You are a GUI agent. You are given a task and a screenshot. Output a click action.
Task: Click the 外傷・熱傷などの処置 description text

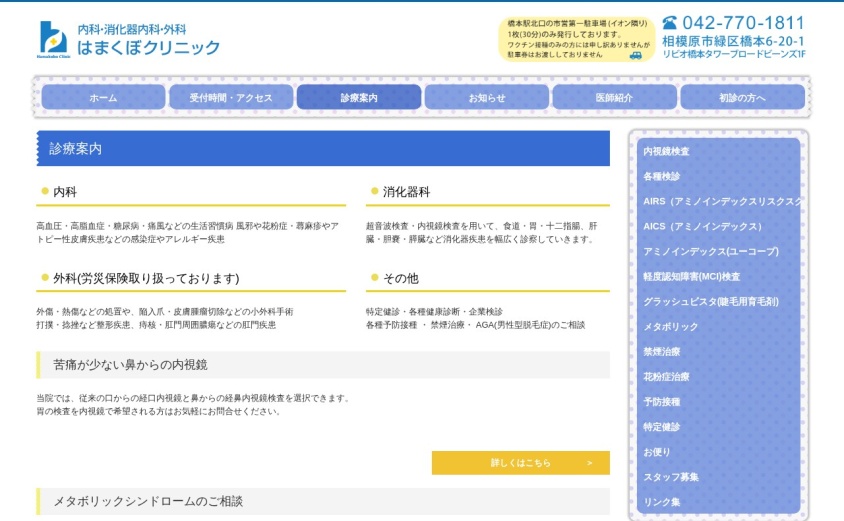[x=165, y=318]
